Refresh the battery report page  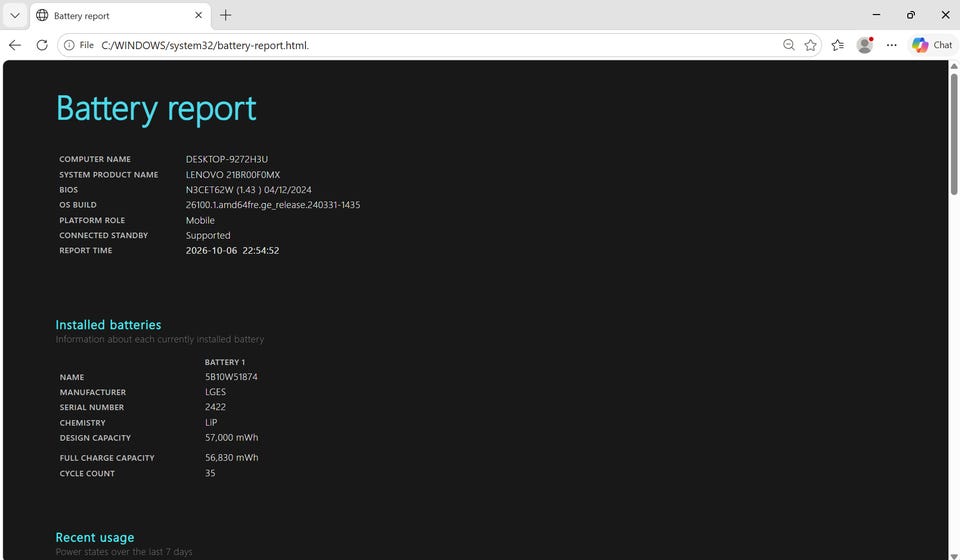42,45
